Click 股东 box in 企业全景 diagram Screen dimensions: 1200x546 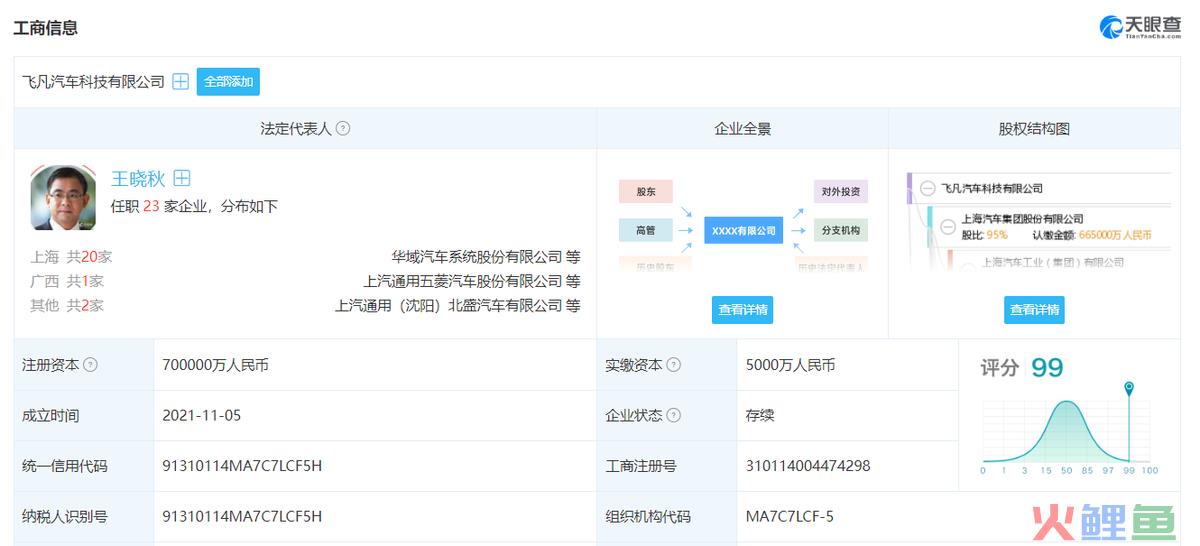pyautogui.click(x=646, y=191)
